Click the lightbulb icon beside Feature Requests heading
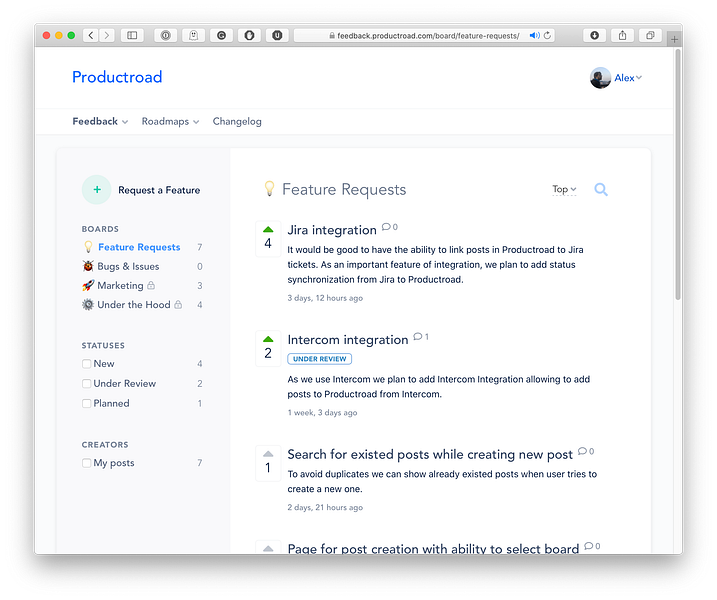Screen dimensions: 717x600 [269, 188]
